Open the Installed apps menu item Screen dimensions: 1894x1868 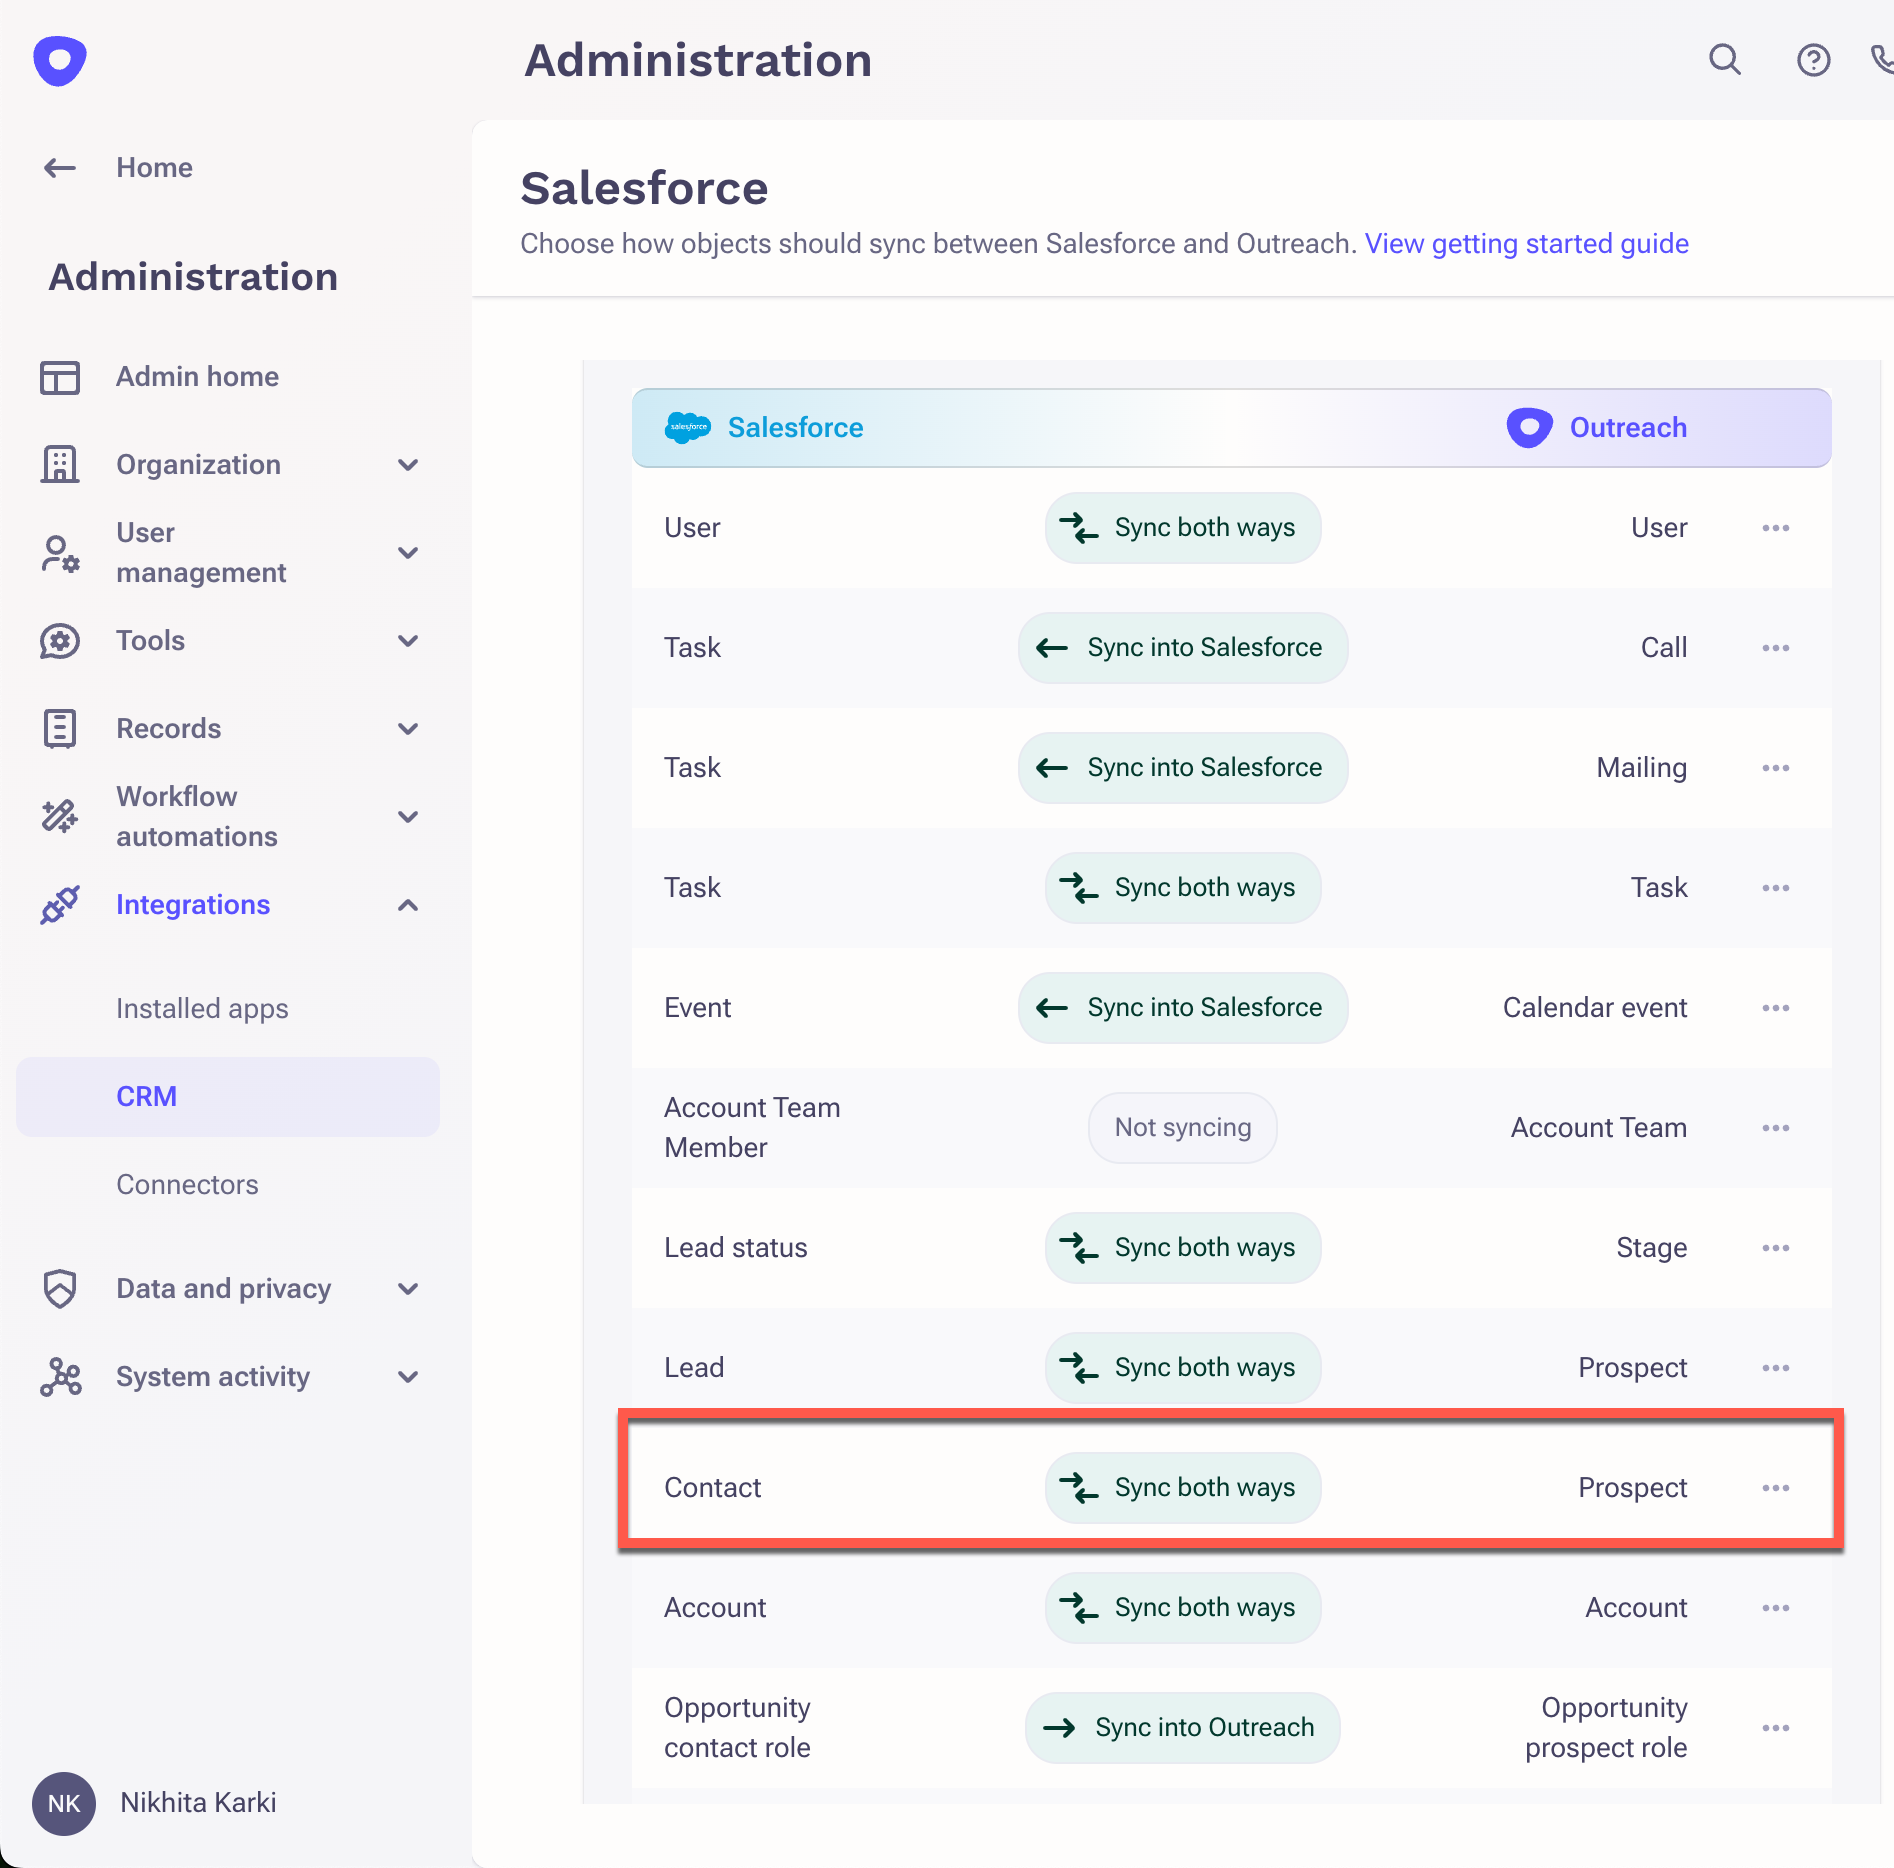pos(202,1009)
